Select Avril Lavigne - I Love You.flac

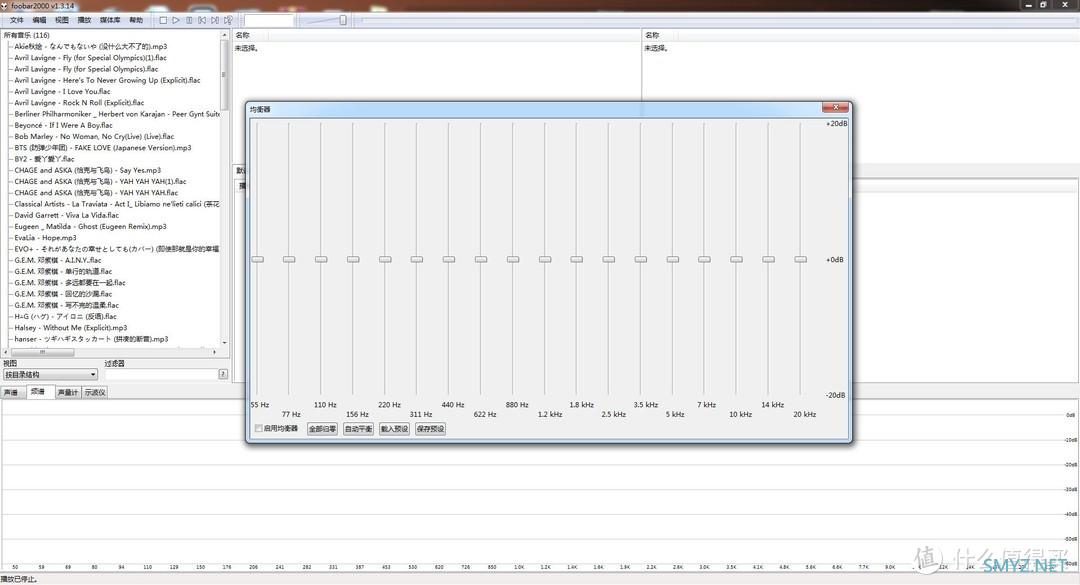(62, 92)
